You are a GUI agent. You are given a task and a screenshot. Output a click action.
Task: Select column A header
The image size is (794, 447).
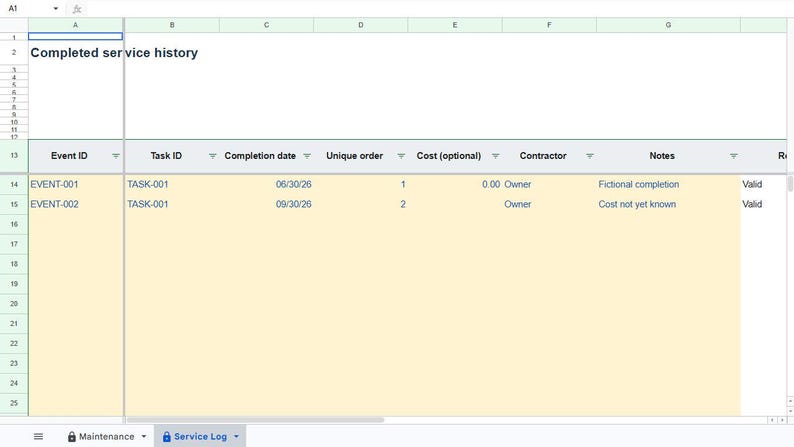[x=75, y=25]
